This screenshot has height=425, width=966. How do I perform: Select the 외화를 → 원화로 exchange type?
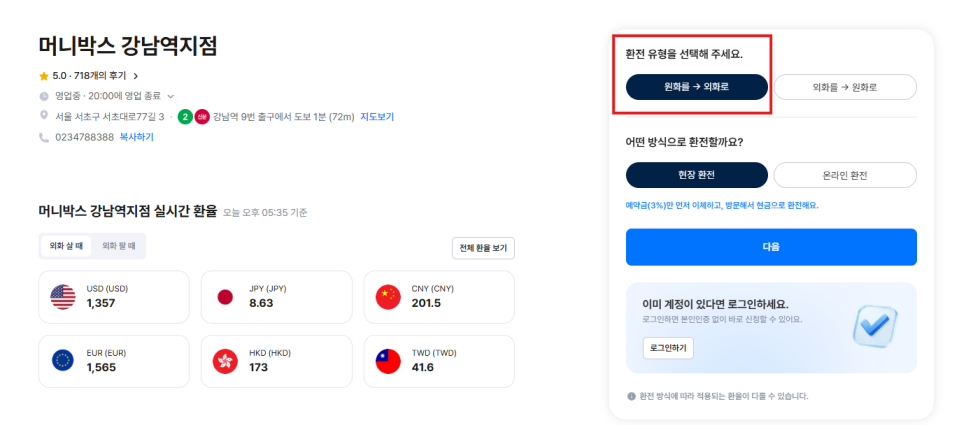845,87
